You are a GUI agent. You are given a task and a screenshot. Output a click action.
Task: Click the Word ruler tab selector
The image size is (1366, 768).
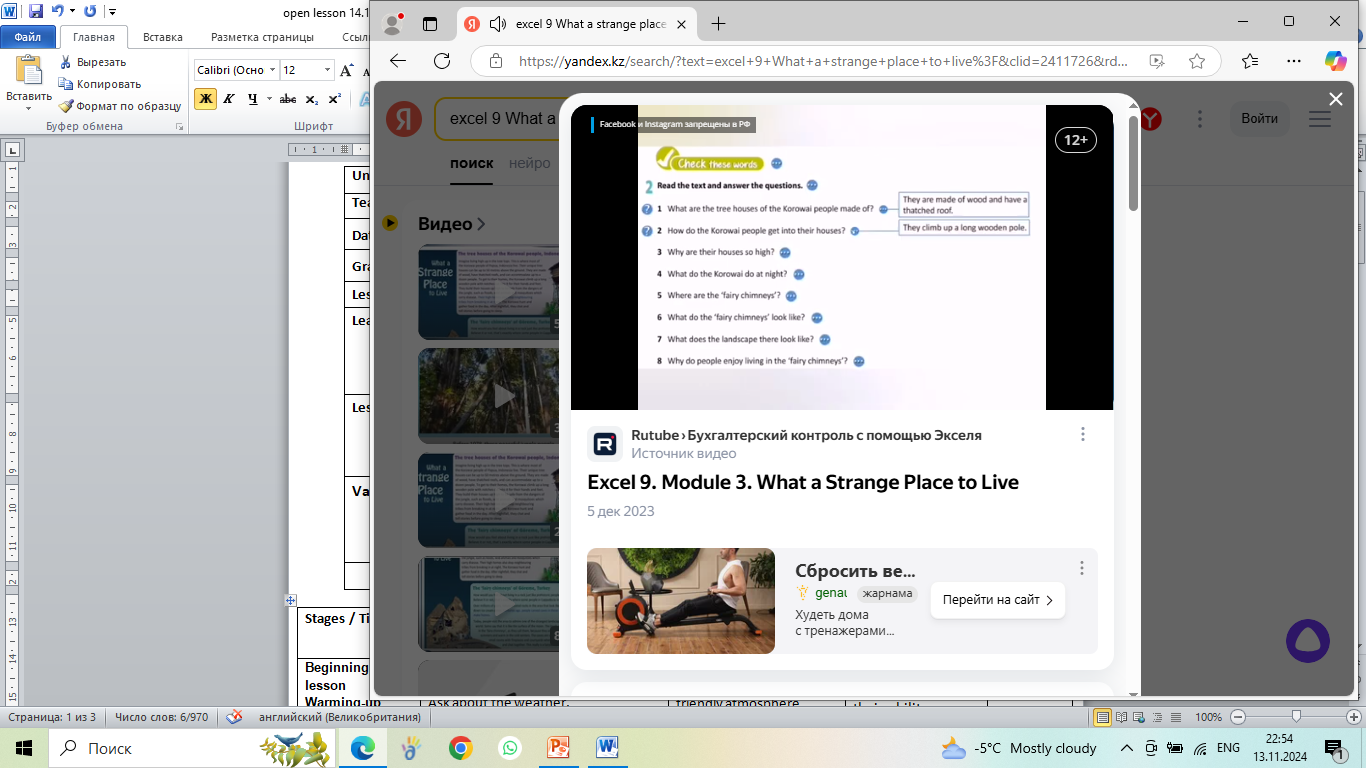tap(13, 150)
